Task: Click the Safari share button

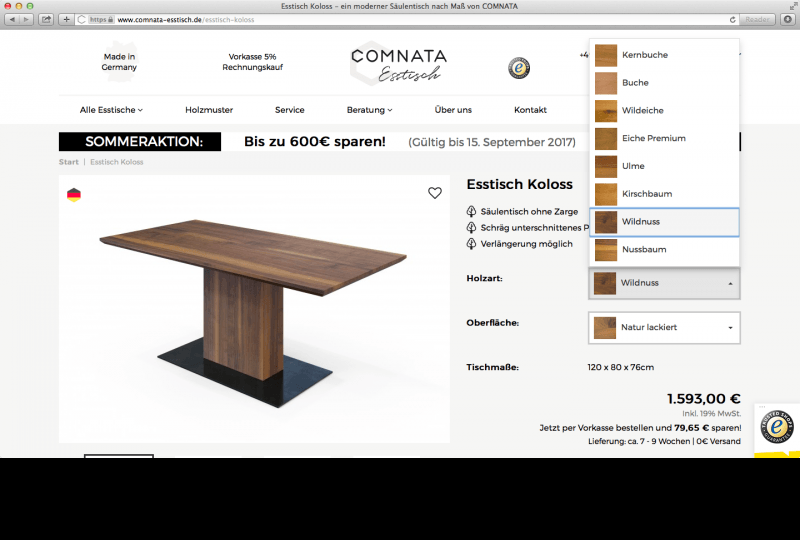Action: [x=46, y=19]
